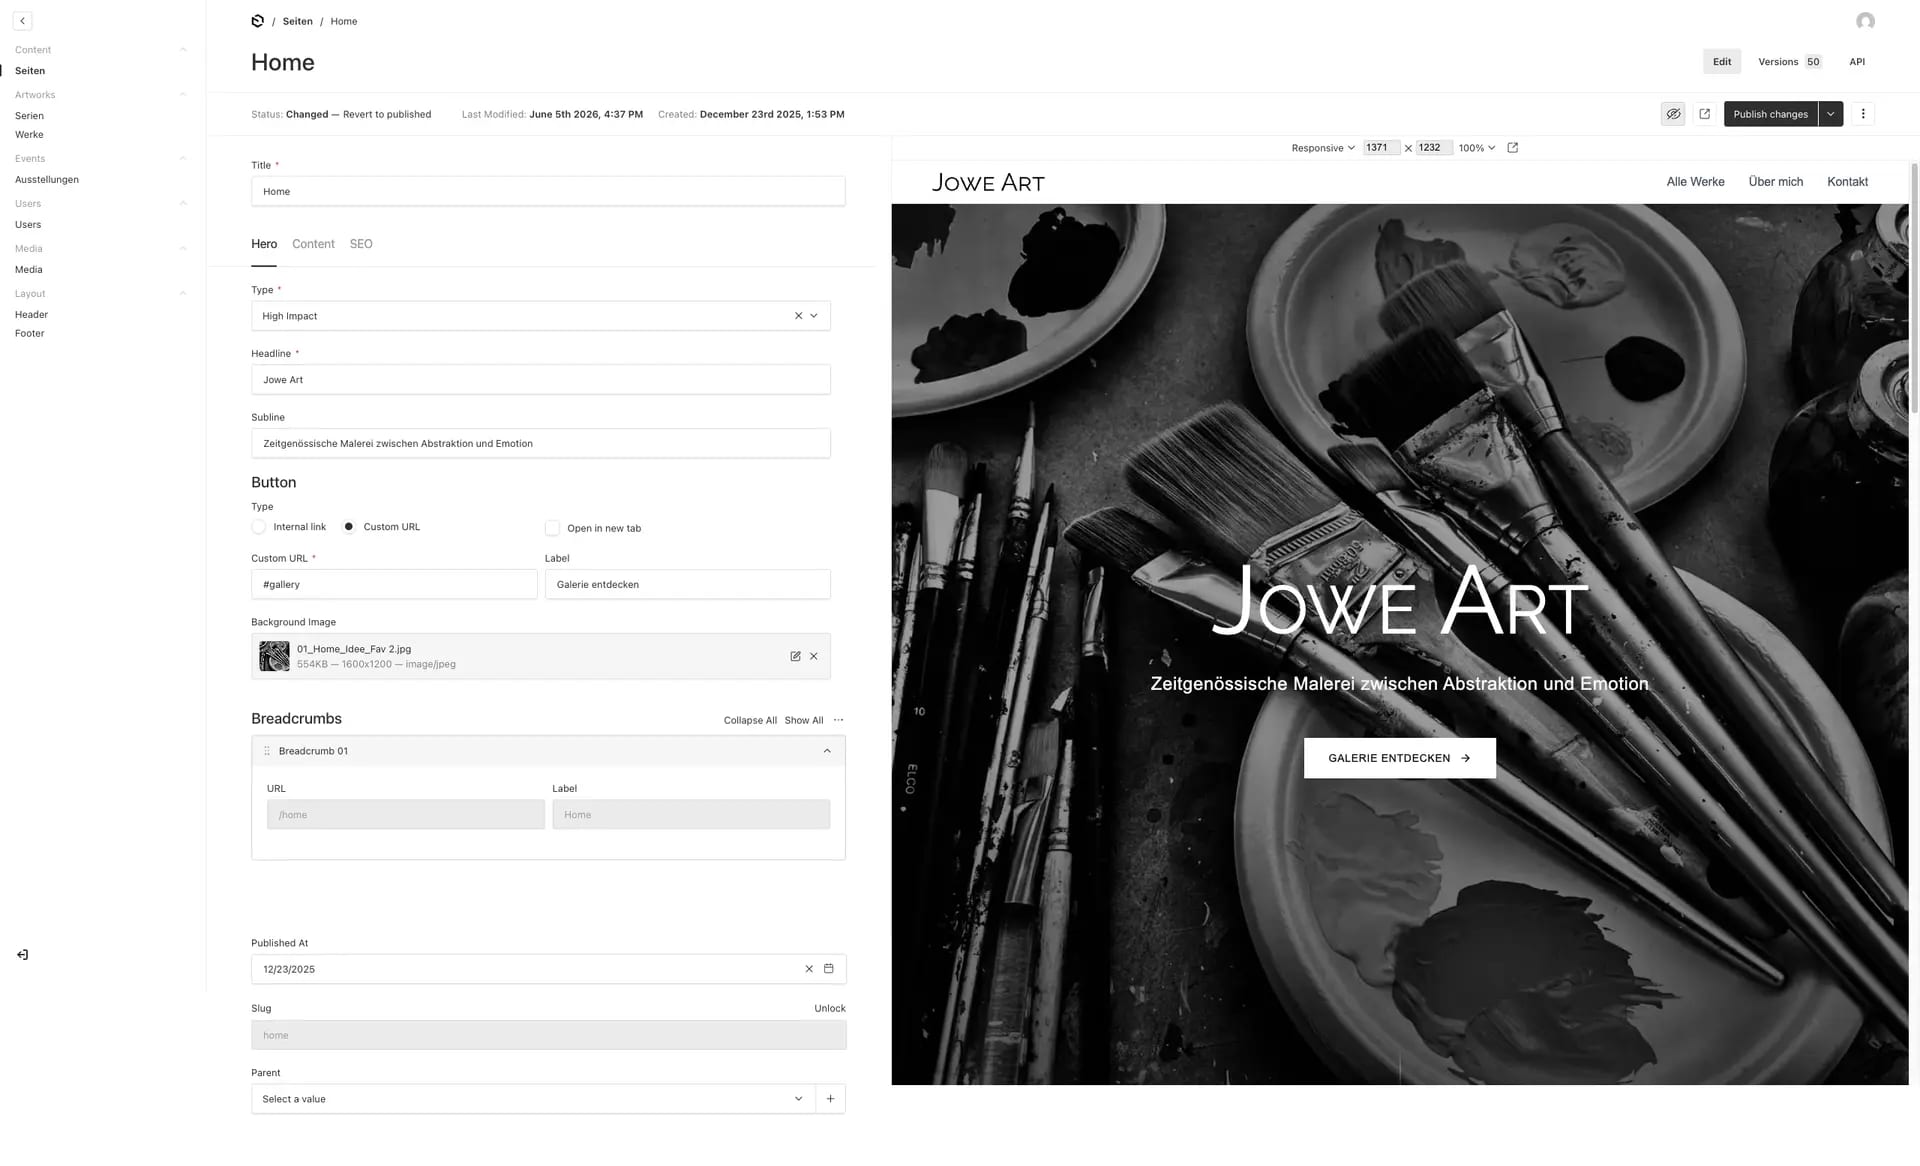Collapse the Users sidebar group

pyautogui.click(x=183, y=204)
